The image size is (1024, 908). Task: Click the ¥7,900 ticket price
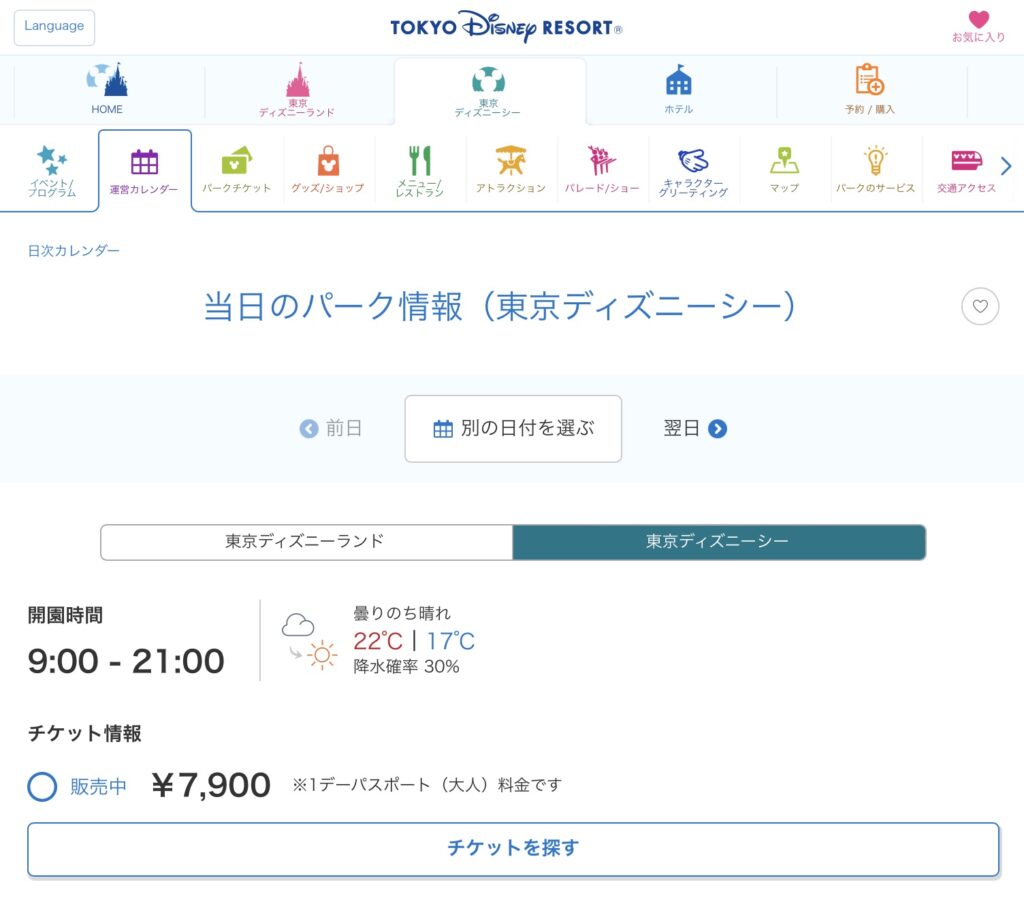coord(211,785)
